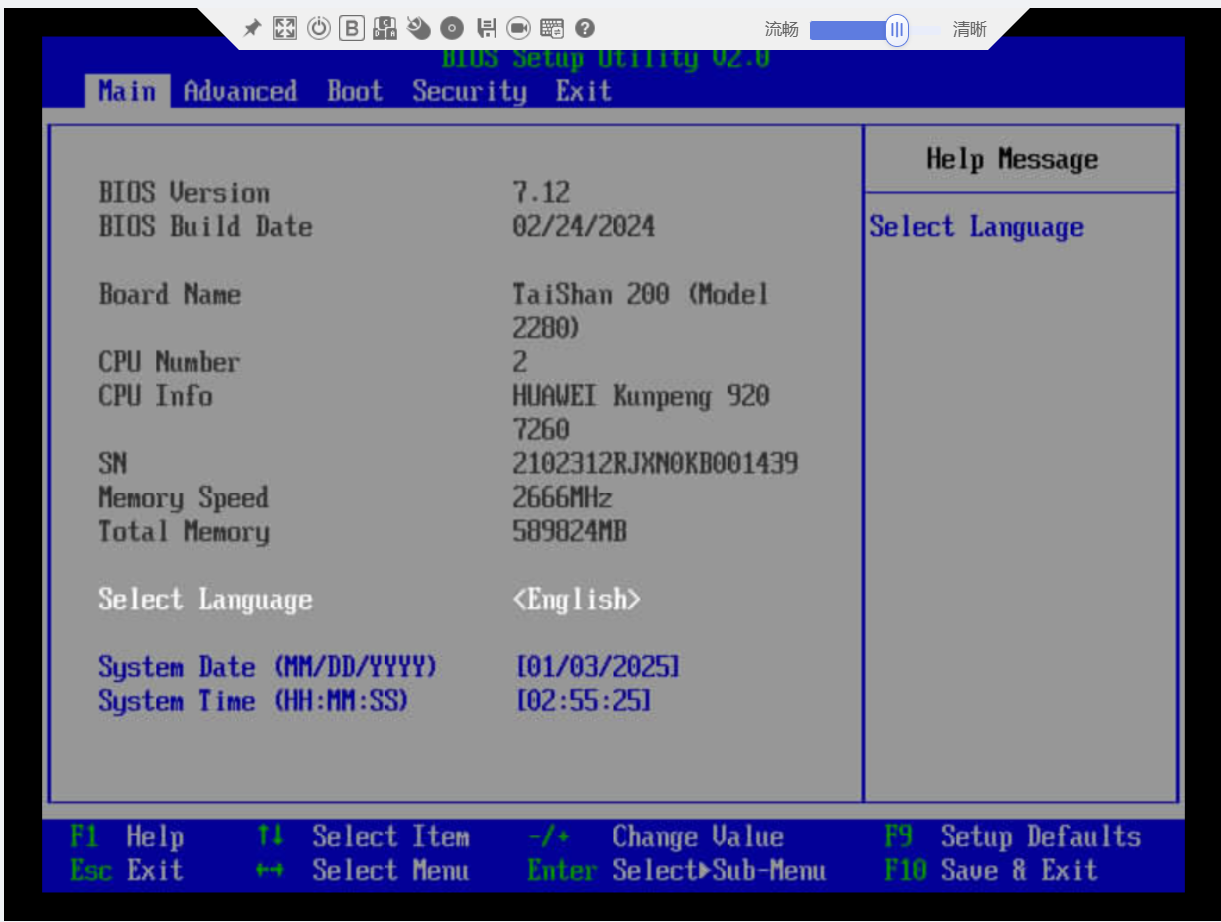
Task: Pin the remote console toolbar
Action: (x=253, y=28)
